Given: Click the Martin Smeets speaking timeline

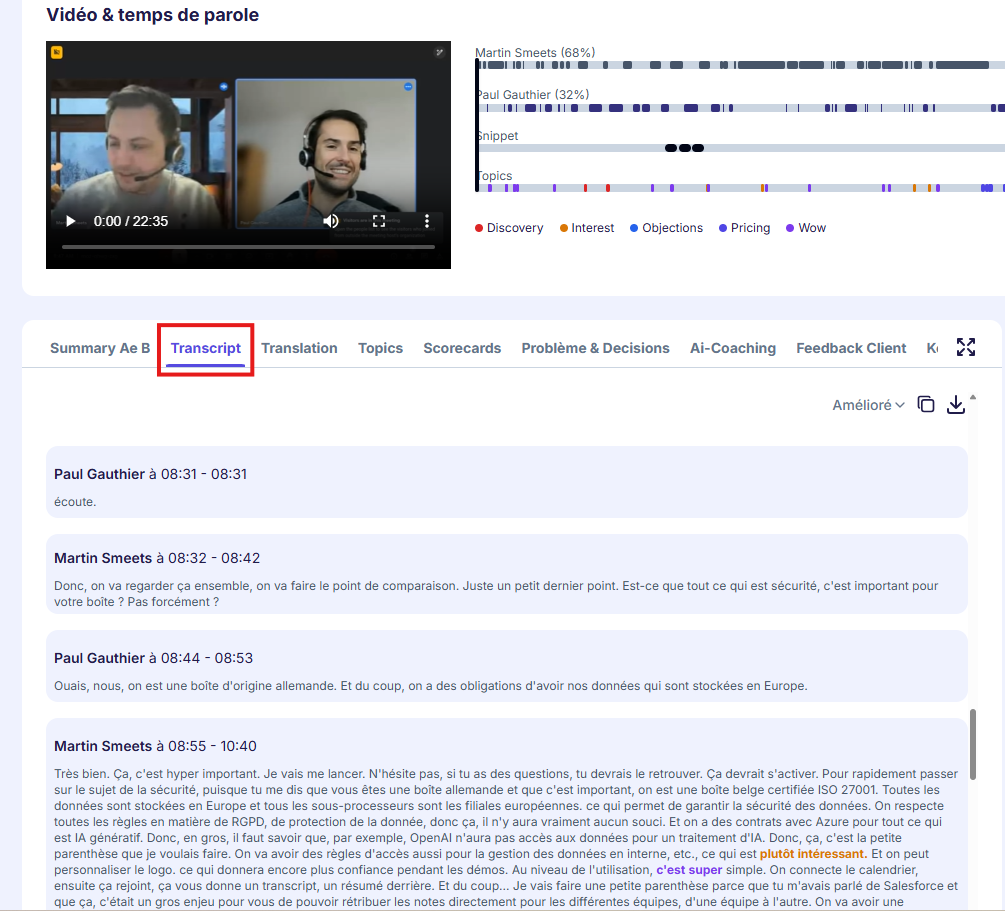Looking at the screenshot, I should (740, 65).
